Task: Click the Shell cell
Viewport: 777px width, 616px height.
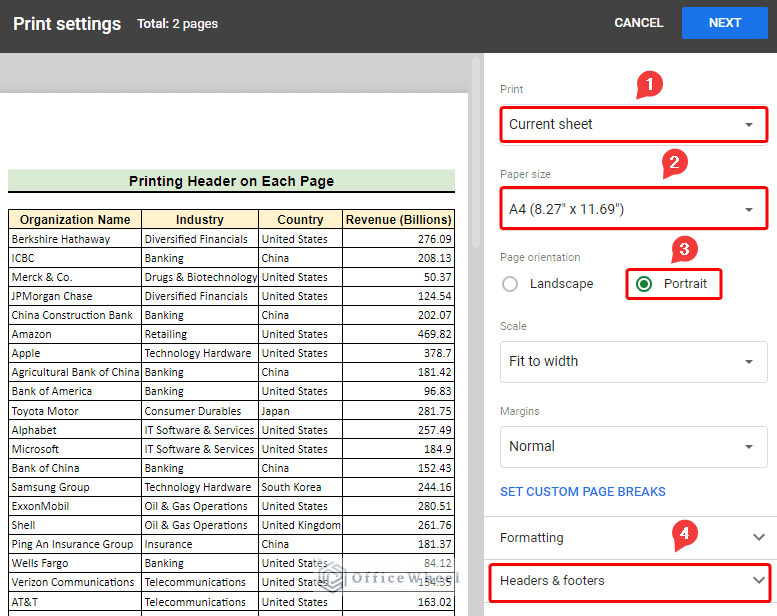Action: [75, 525]
